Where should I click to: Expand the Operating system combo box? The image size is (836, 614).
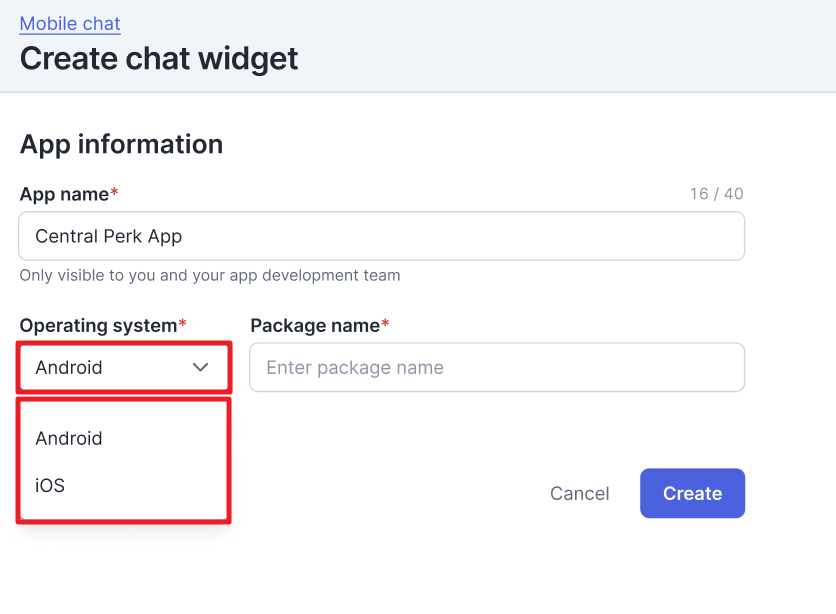click(124, 368)
